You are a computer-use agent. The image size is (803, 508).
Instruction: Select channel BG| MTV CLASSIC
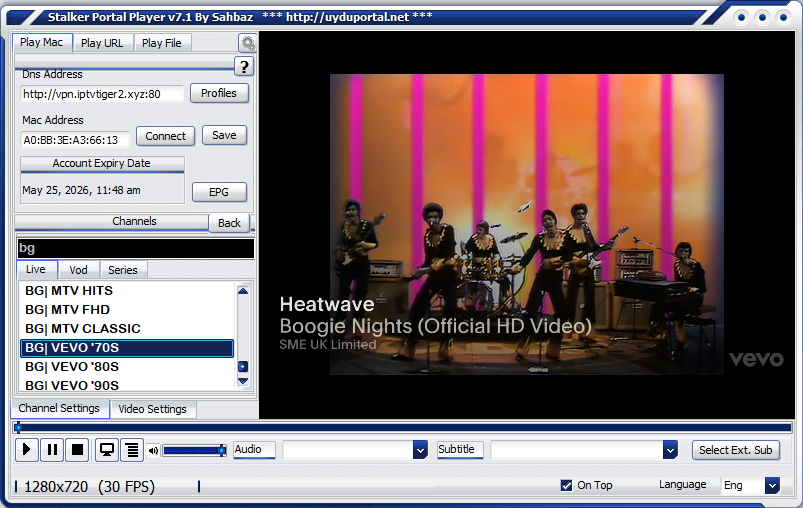[x=127, y=329]
